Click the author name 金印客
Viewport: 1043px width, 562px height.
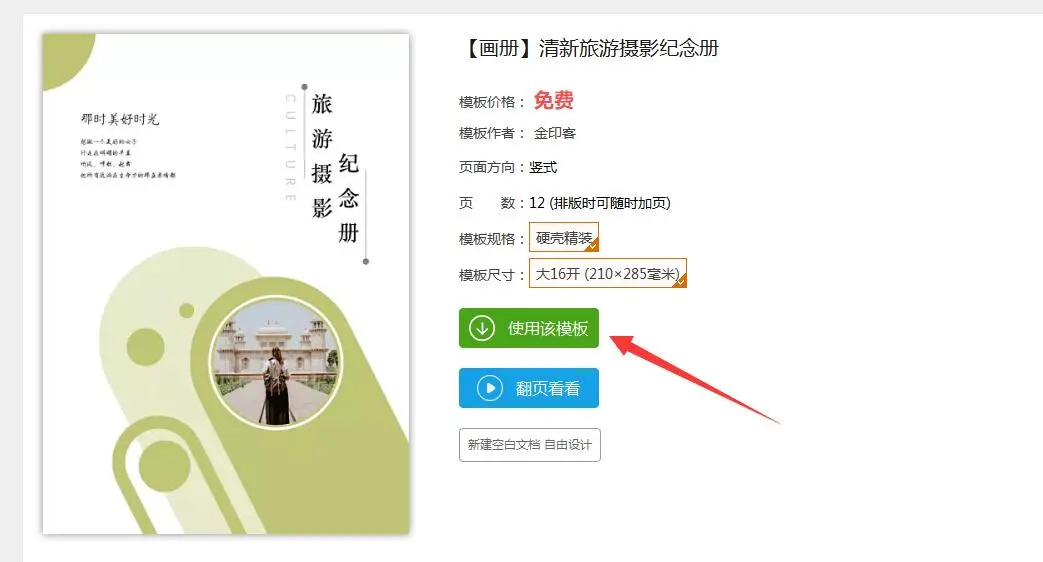coord(555,133)
